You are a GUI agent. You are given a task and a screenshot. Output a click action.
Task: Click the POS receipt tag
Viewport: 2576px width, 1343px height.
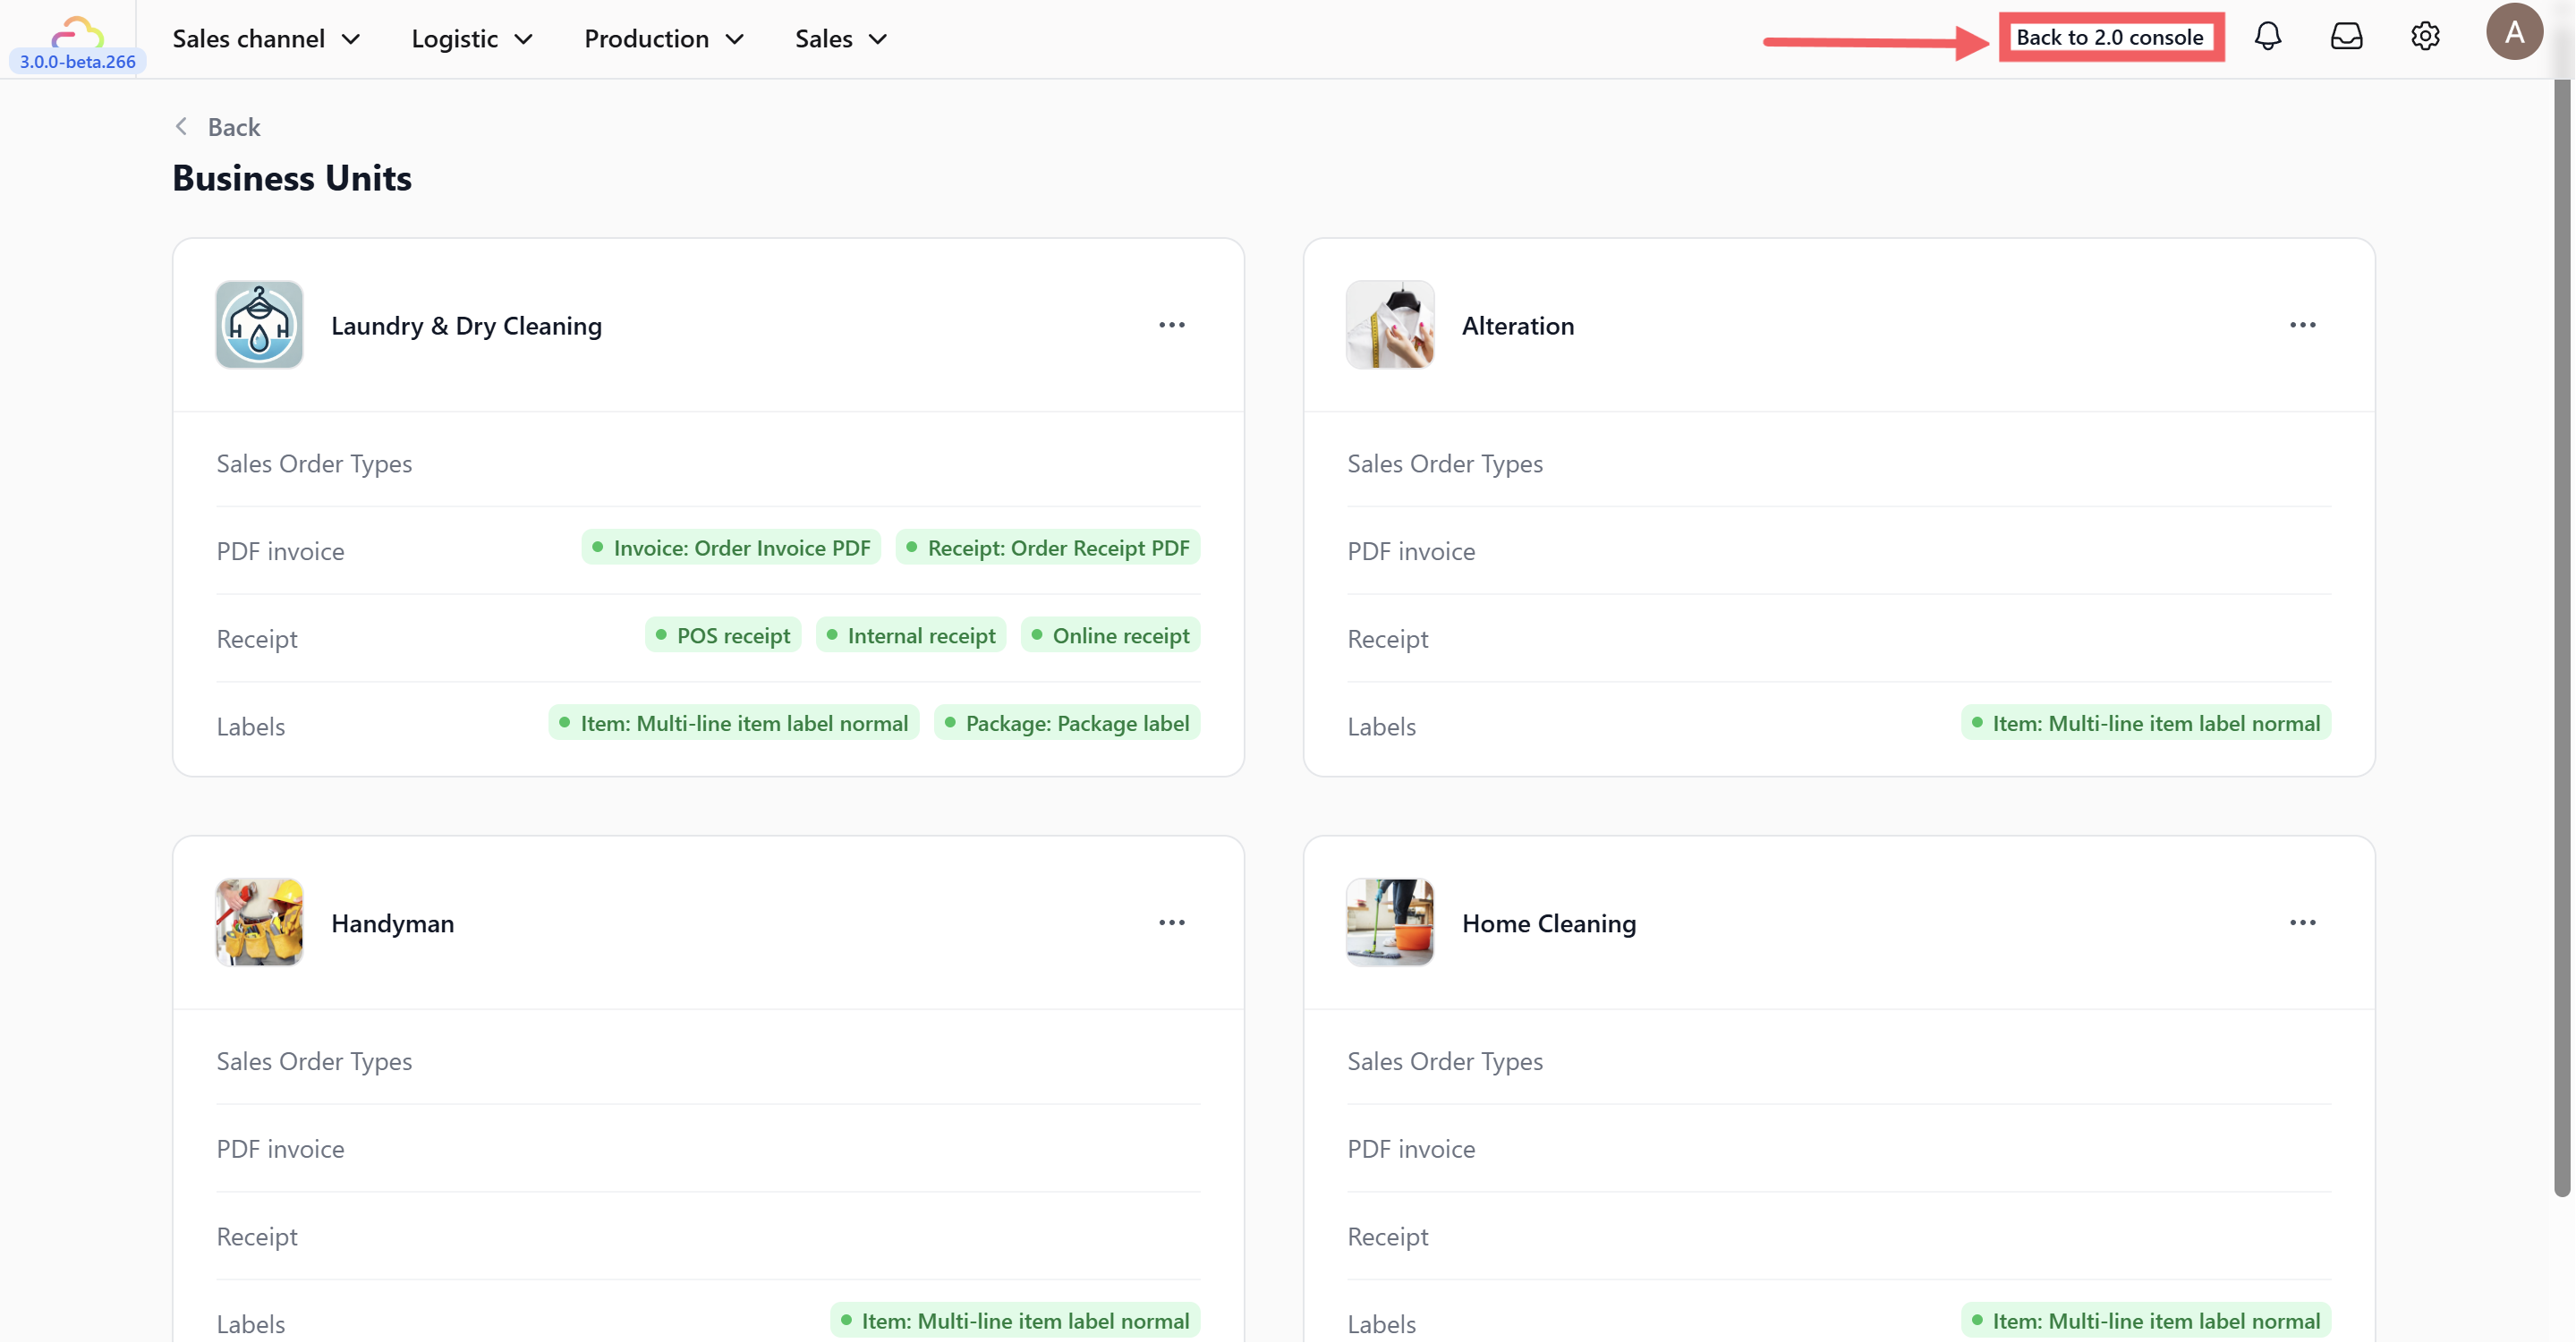click(x=723, y=636)
